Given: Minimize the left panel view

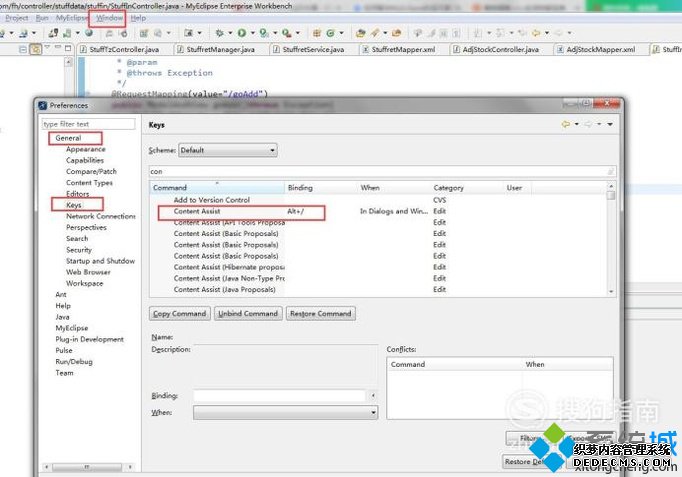Looking at the screenshot, I should (x=58, y=47).
